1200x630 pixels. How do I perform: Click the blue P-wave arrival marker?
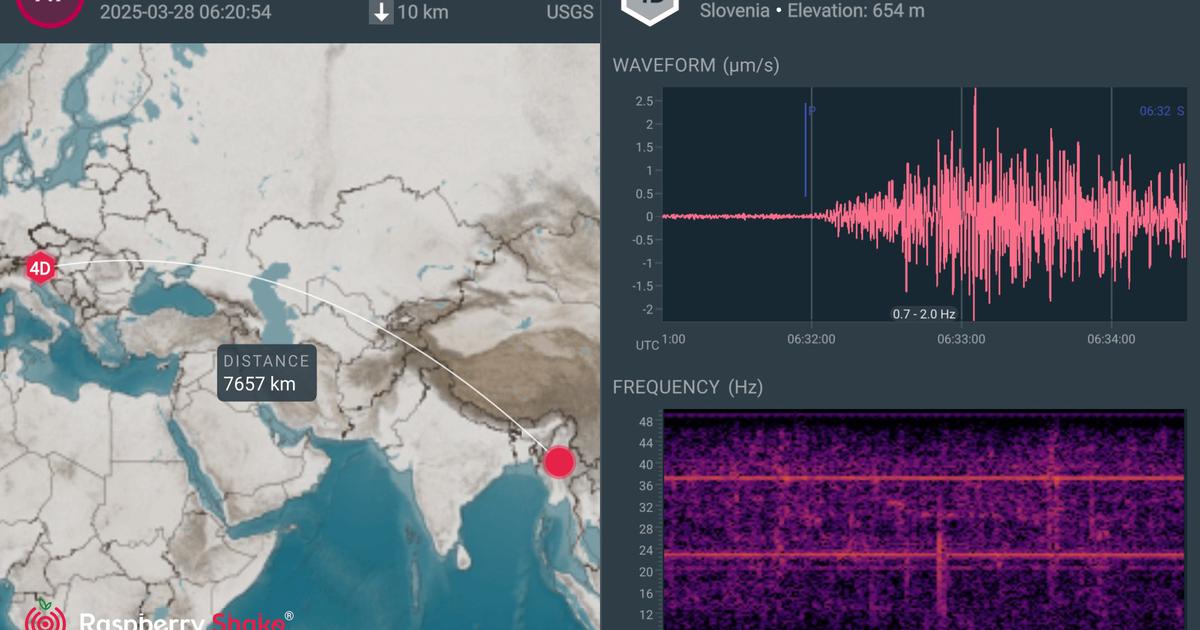click(806, 150)
